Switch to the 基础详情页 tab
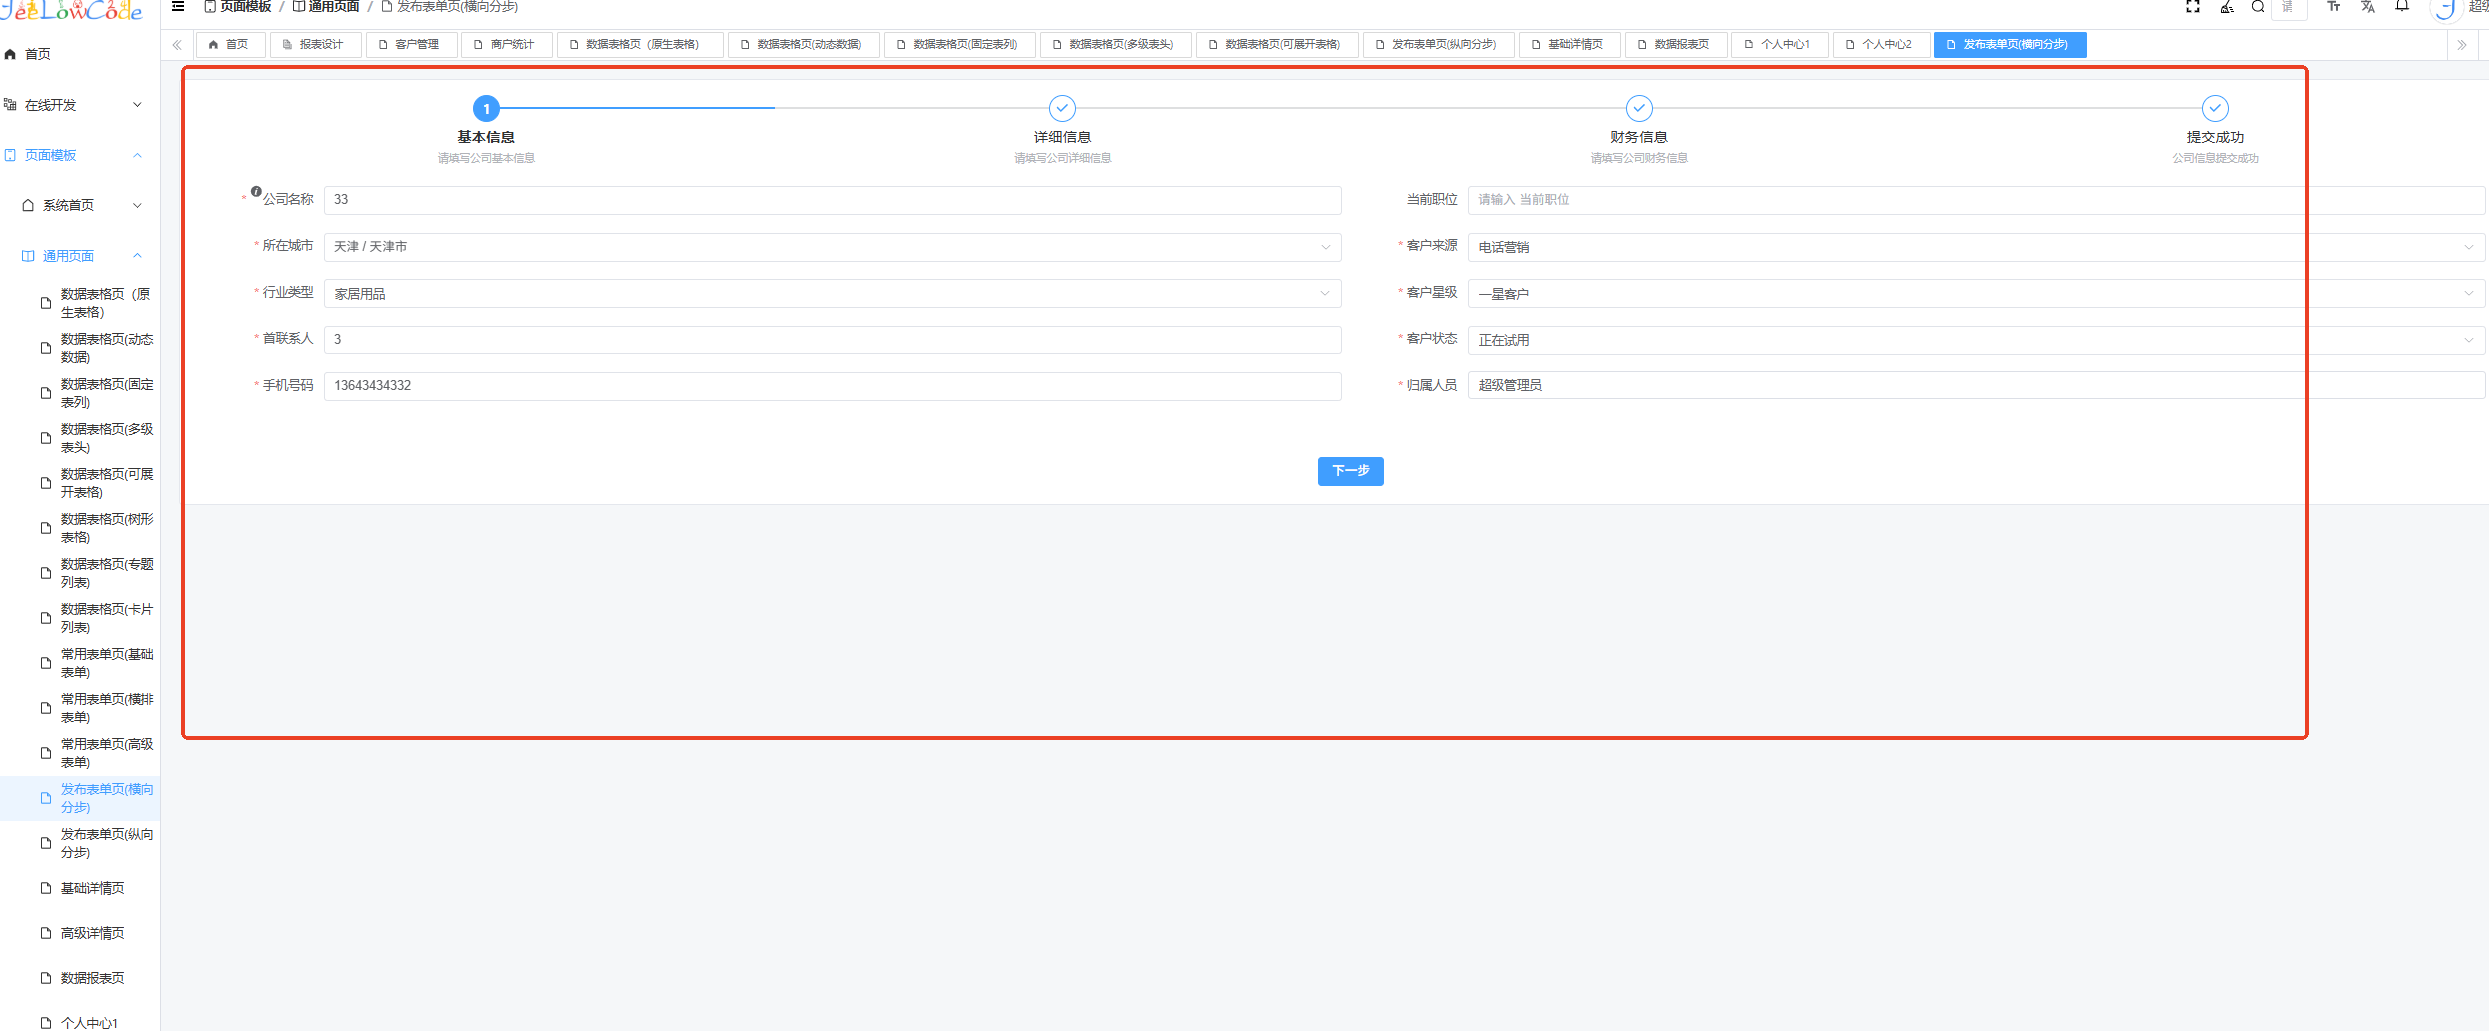The height and width of the screenshot is (1031, 2489). 1568,45
